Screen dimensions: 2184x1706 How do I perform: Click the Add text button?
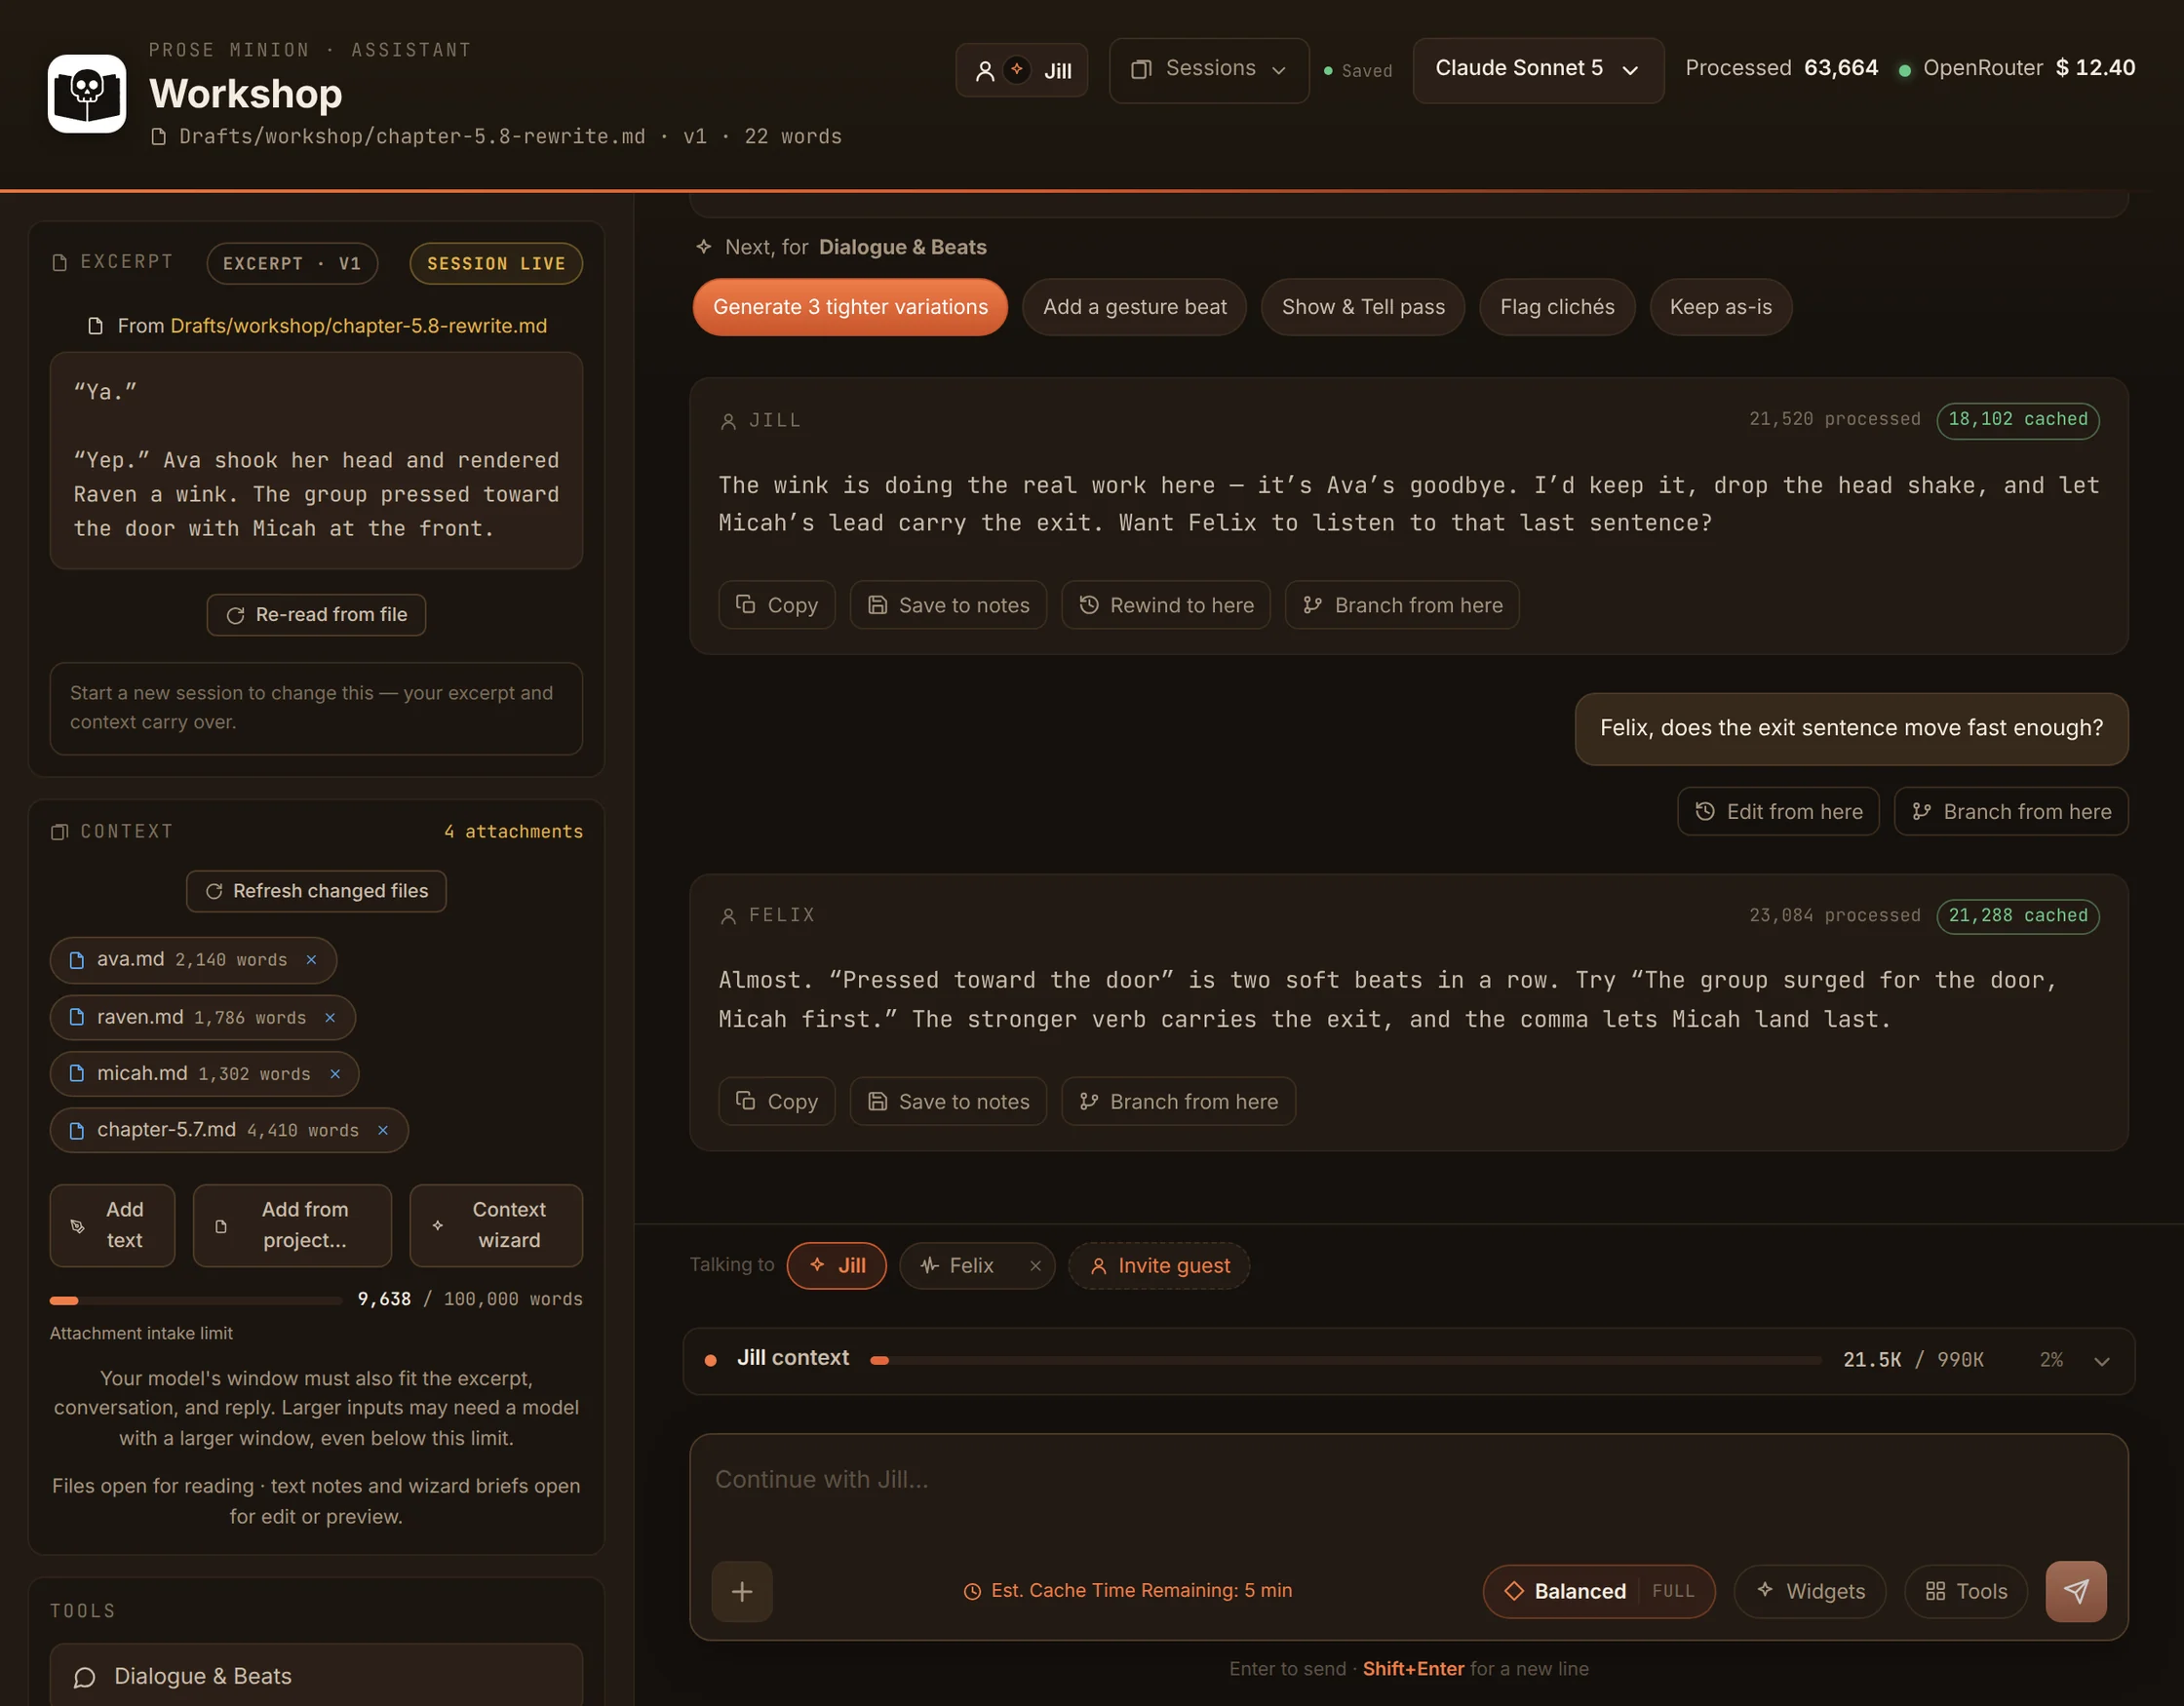tap(112, 1225)
